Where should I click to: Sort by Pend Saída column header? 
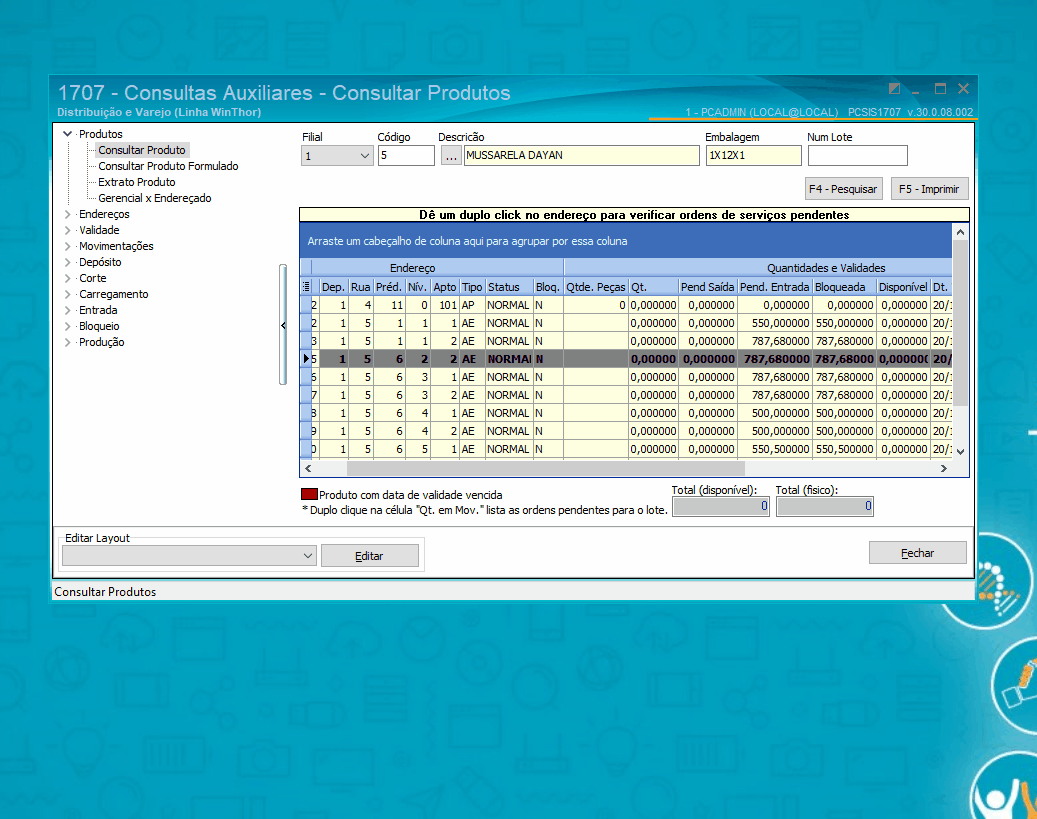pyautogui.click(x=708, y=287)
